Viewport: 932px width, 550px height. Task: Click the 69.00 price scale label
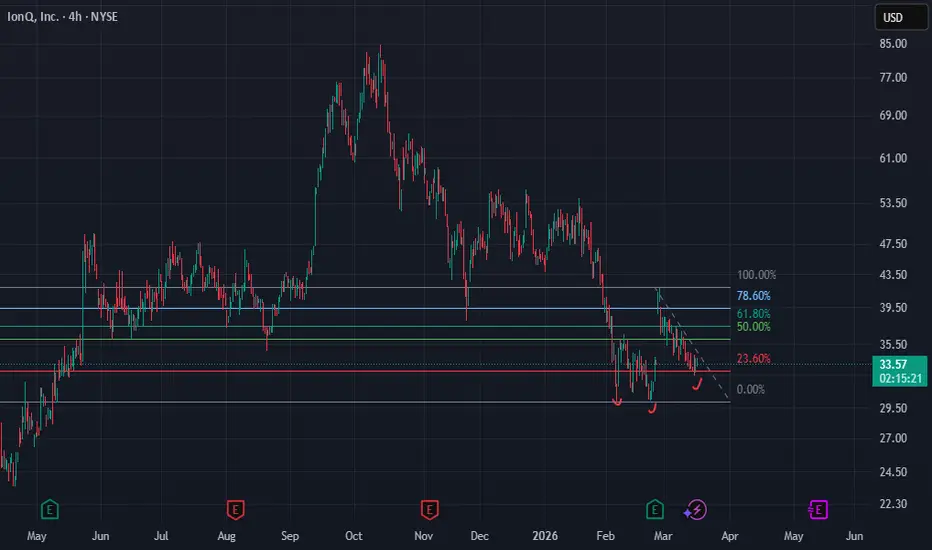[x=893, y=115]
